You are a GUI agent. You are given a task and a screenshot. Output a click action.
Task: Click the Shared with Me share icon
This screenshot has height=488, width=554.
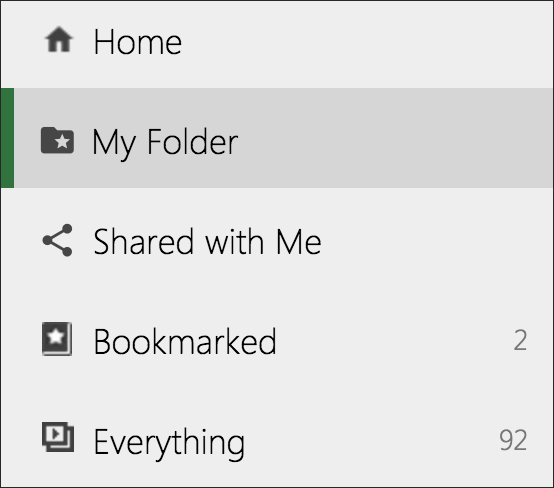point(57,240)
